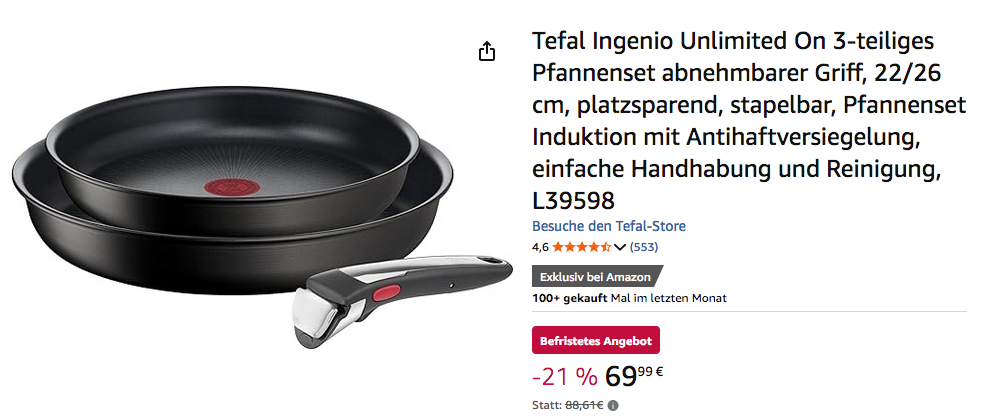This screenshot has height=419, width=988.
Task: Click the Exklusiv bei Amazon badge
Action: [x=597, y=277]
